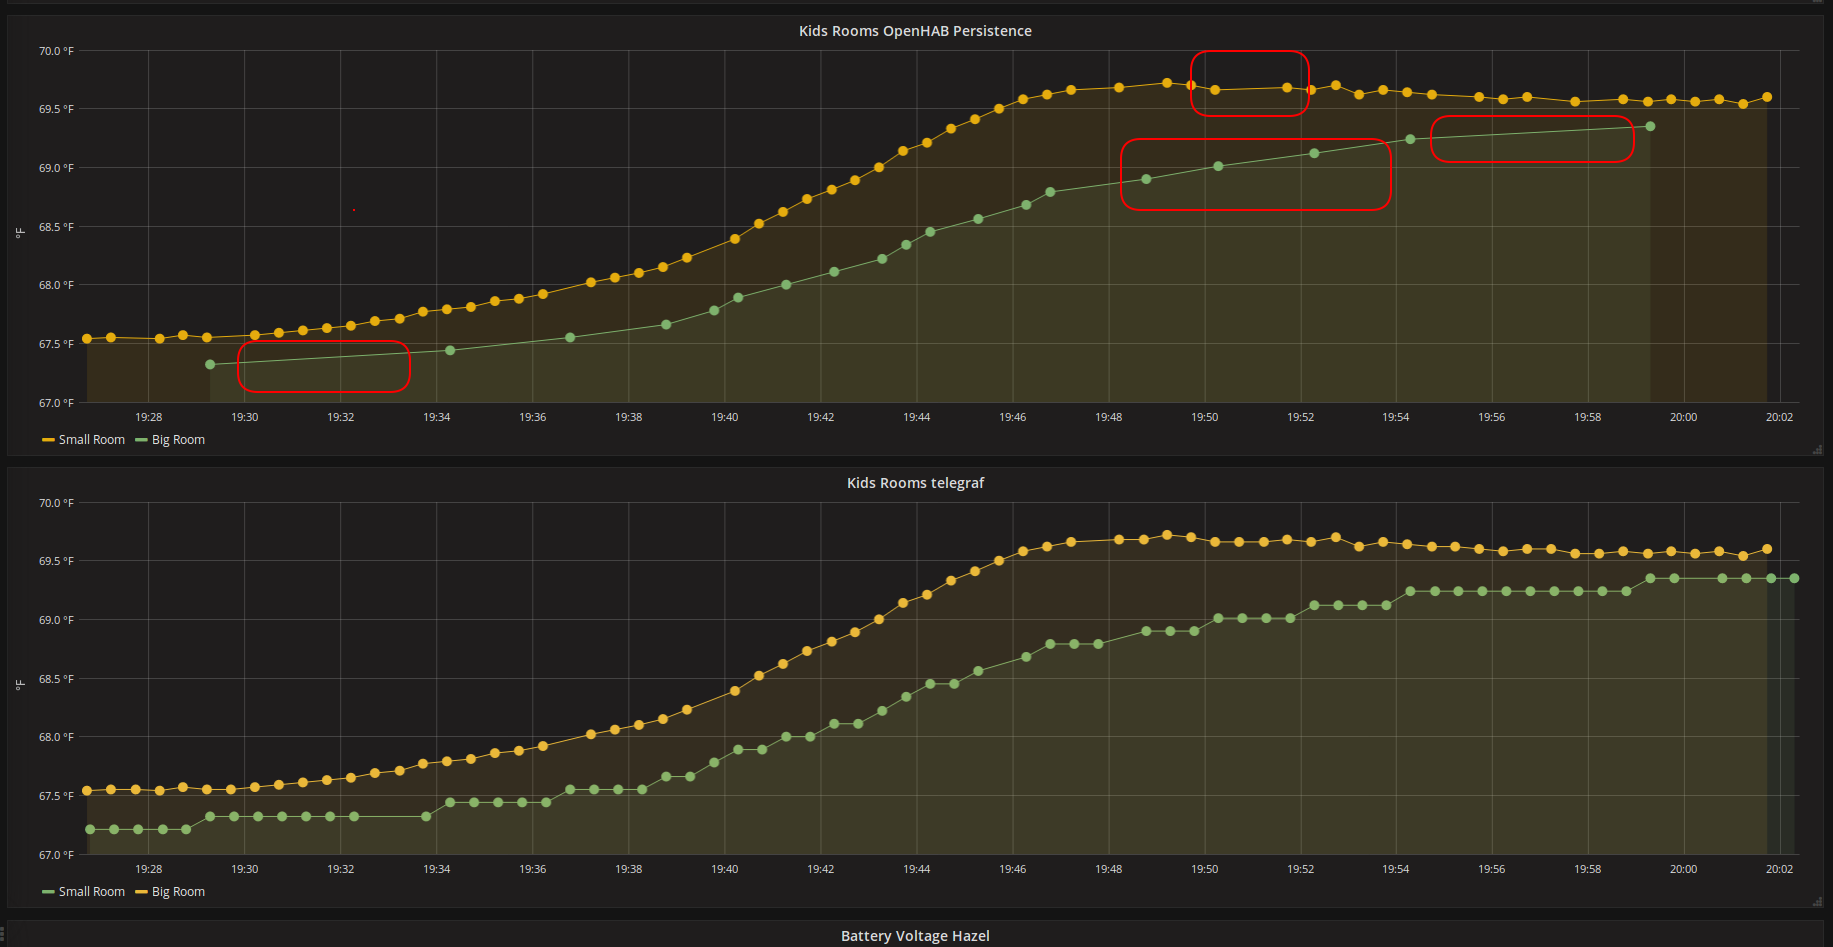Click the last green Big Room point in OpenHAB chart
This screenshot has height=947, width=1833.
[1650, 126]
